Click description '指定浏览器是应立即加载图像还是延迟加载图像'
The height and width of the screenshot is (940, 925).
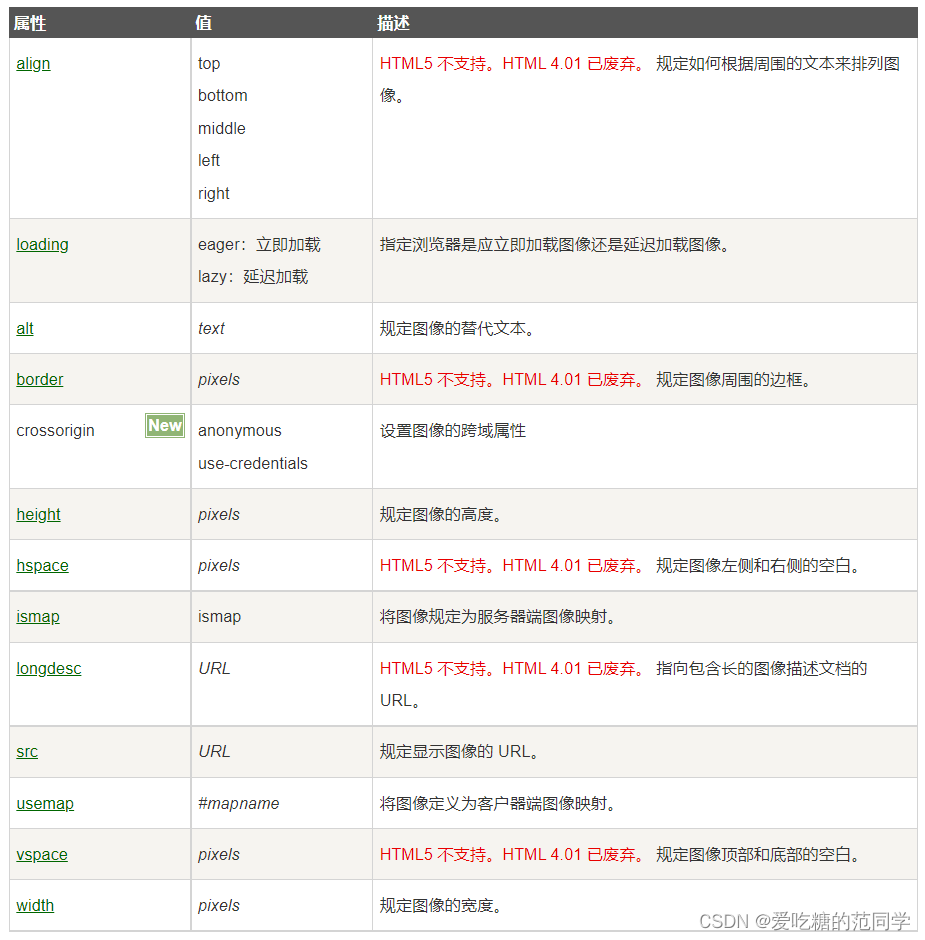tap(553, 245)
